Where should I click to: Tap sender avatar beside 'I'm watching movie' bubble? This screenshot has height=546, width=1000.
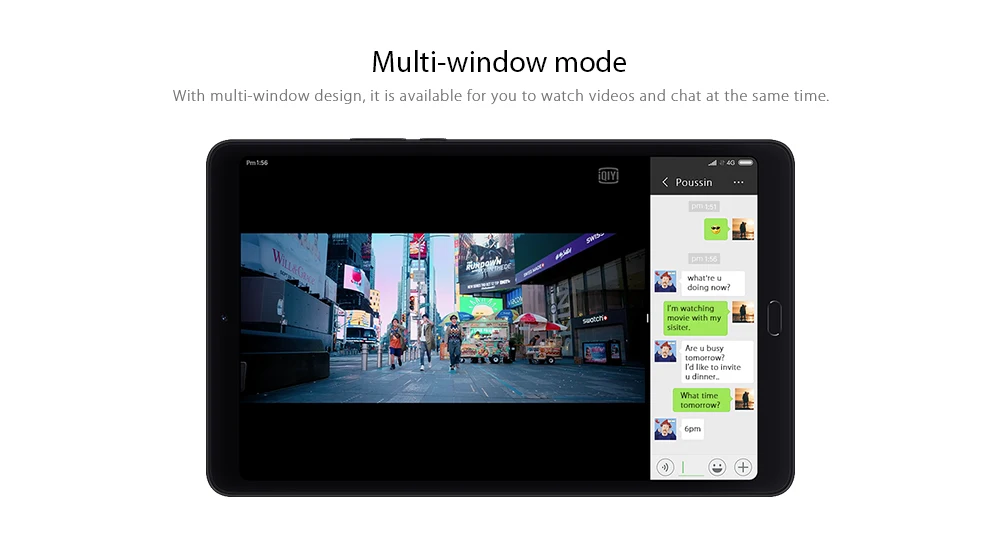tap(743, 312)
